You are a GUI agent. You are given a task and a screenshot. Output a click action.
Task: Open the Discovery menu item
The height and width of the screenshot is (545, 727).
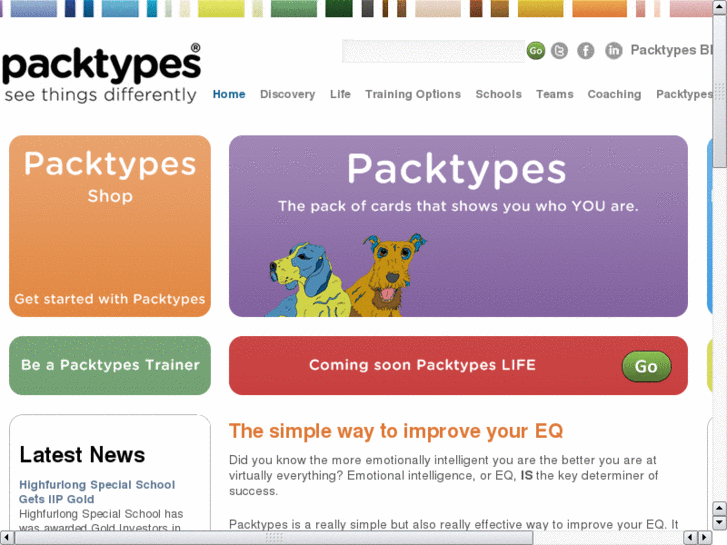(287, 94)
